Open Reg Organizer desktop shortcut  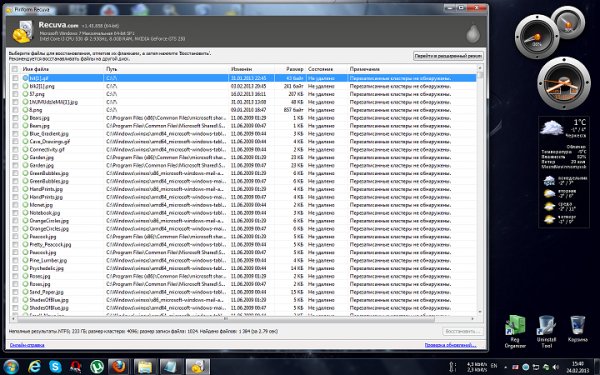click(x=515, y=332)
